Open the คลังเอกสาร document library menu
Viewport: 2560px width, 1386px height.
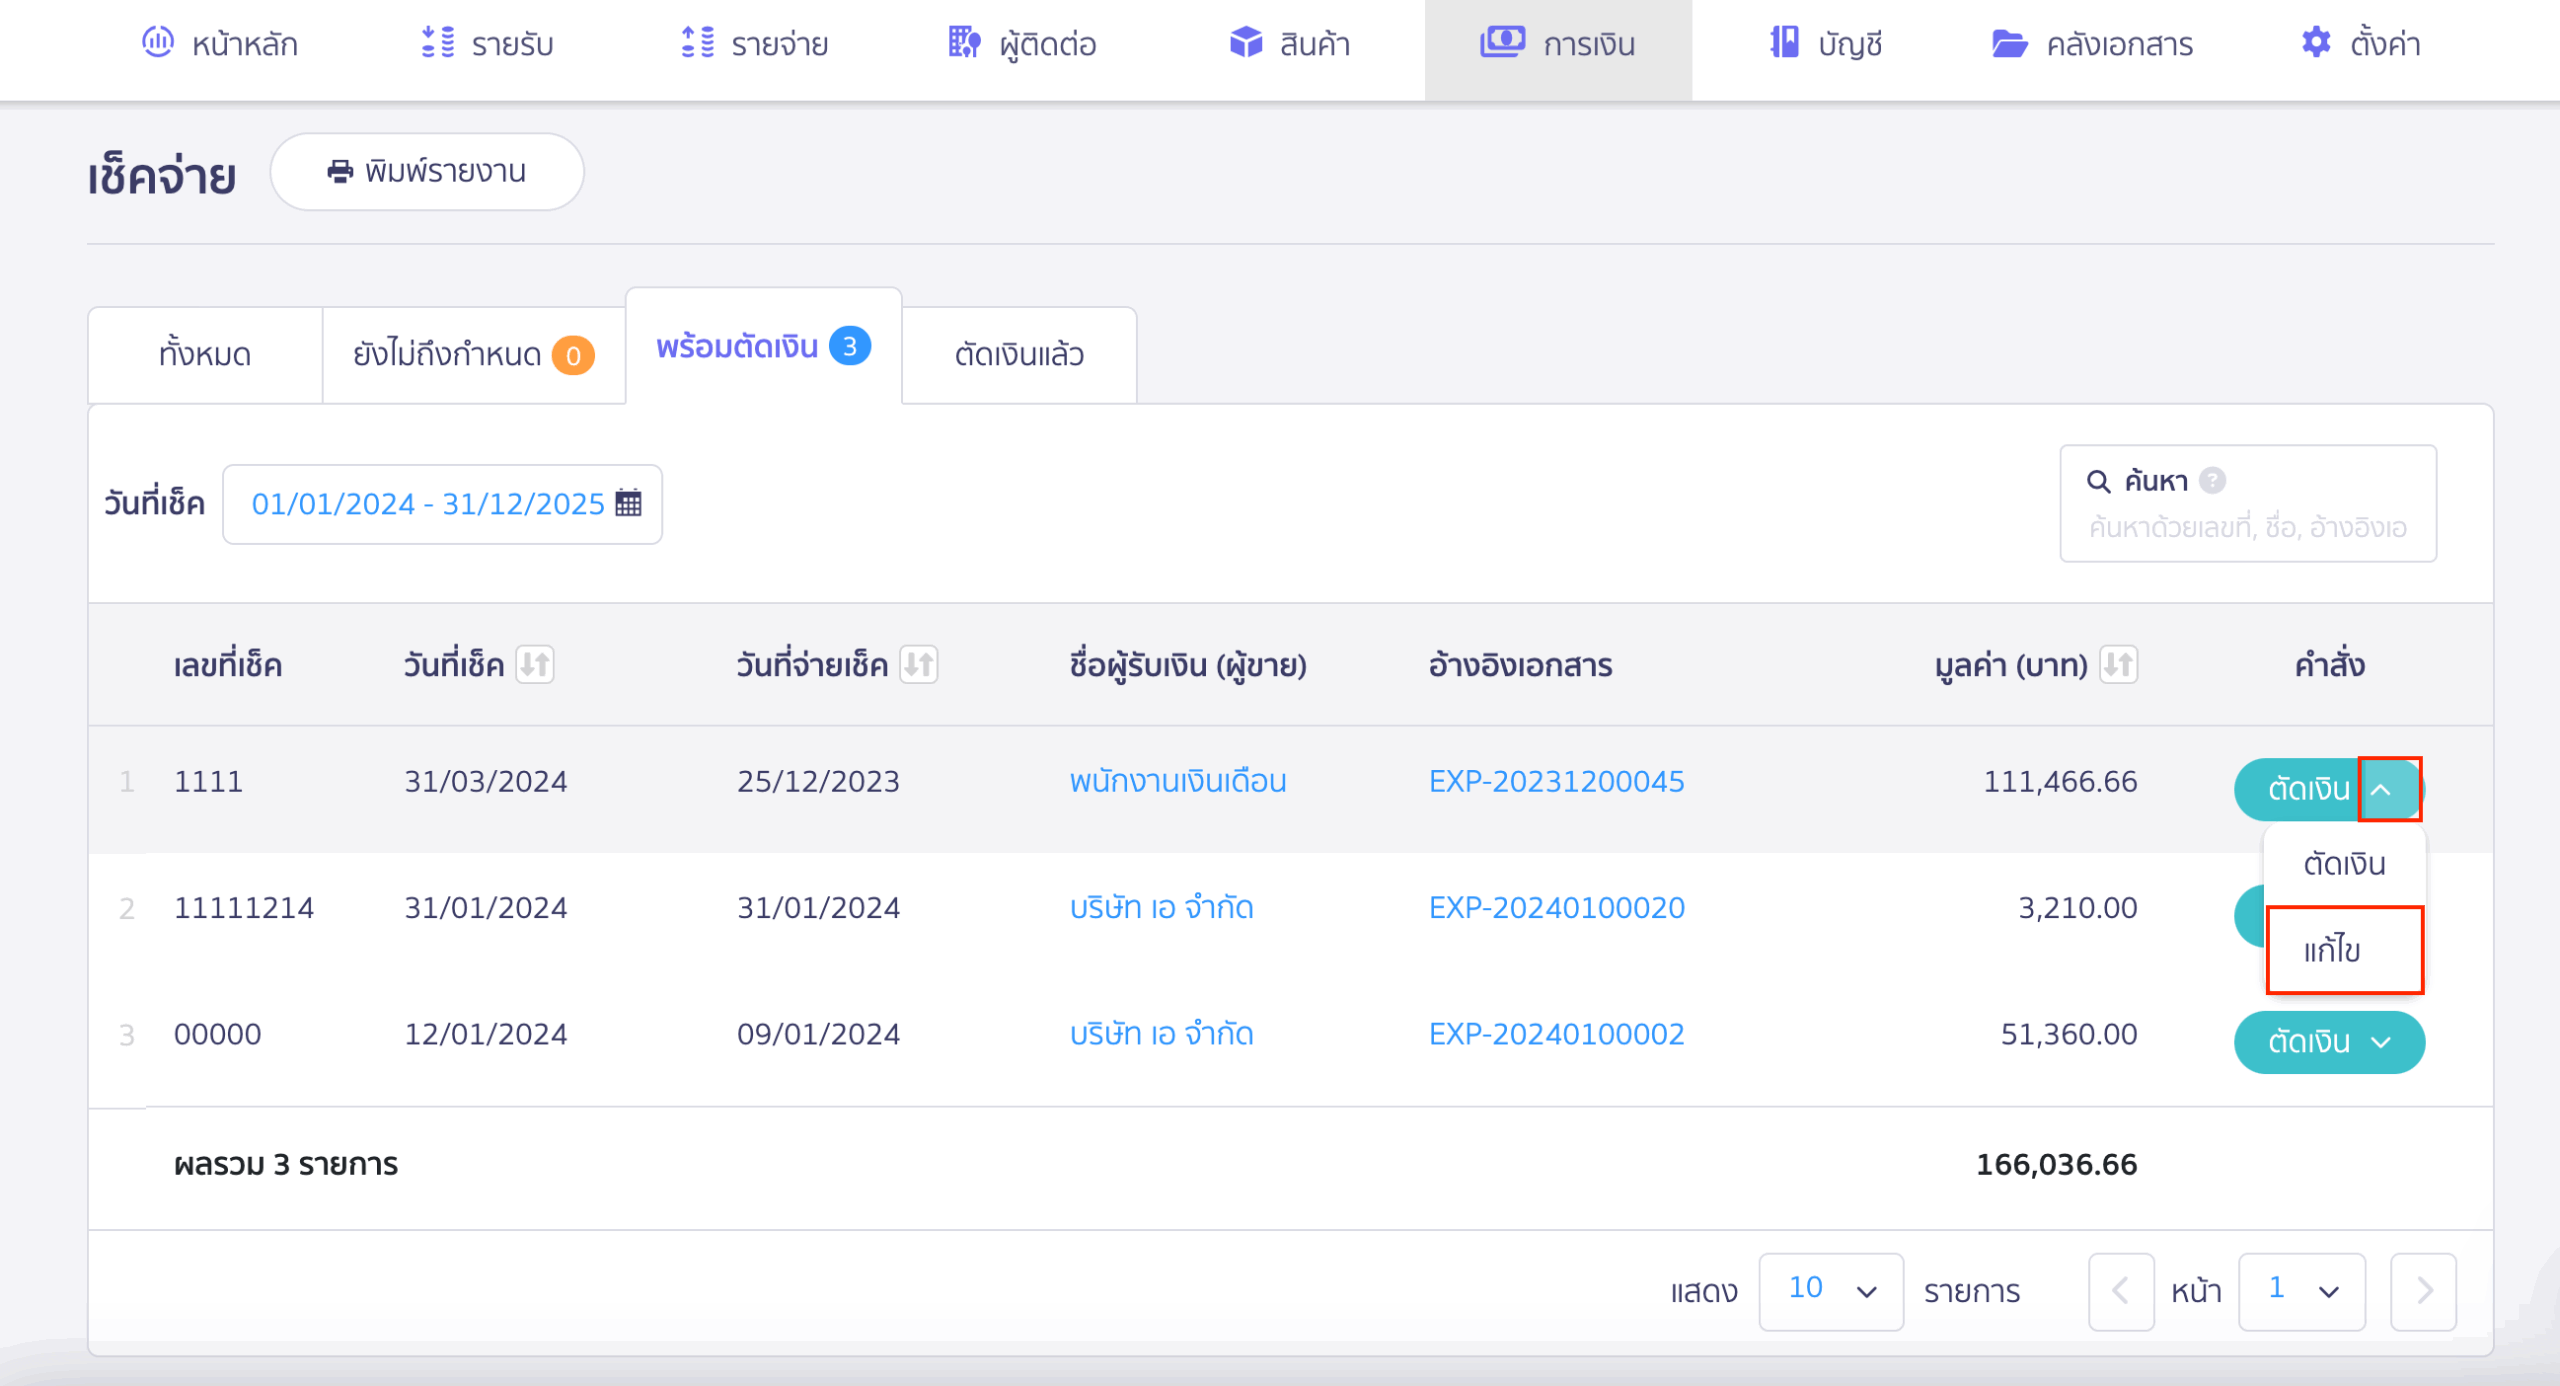pyautogui.click(x=2092, y=44)
